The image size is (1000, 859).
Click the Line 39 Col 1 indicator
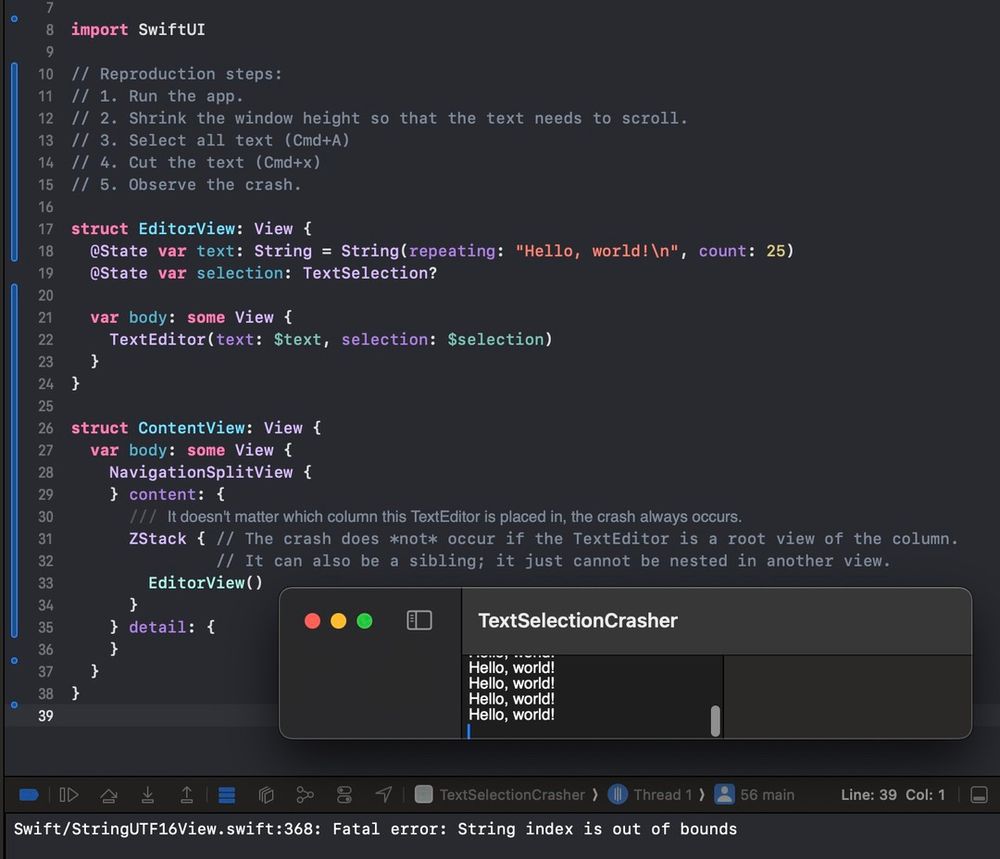pos(892,795)
